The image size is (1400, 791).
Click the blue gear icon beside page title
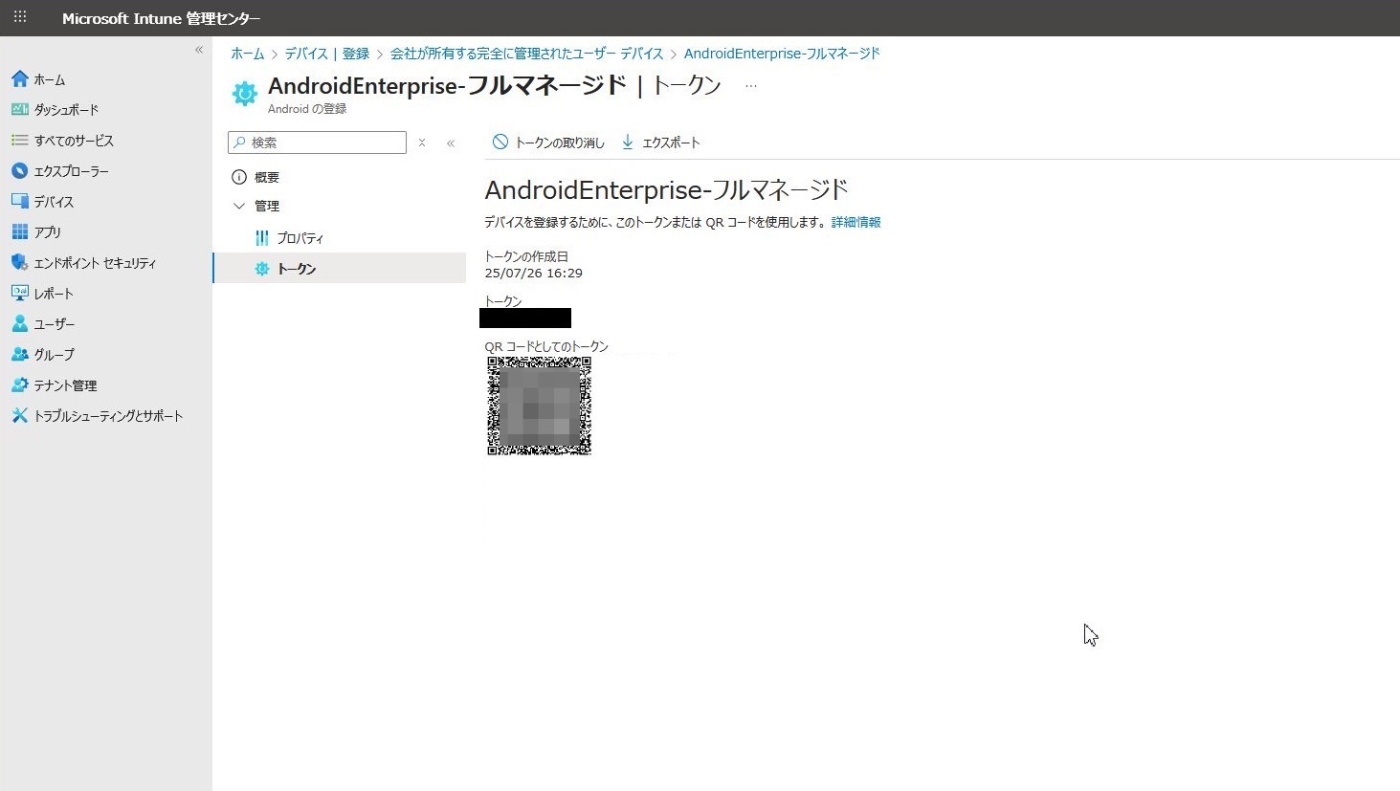click(x=244, y=93)
